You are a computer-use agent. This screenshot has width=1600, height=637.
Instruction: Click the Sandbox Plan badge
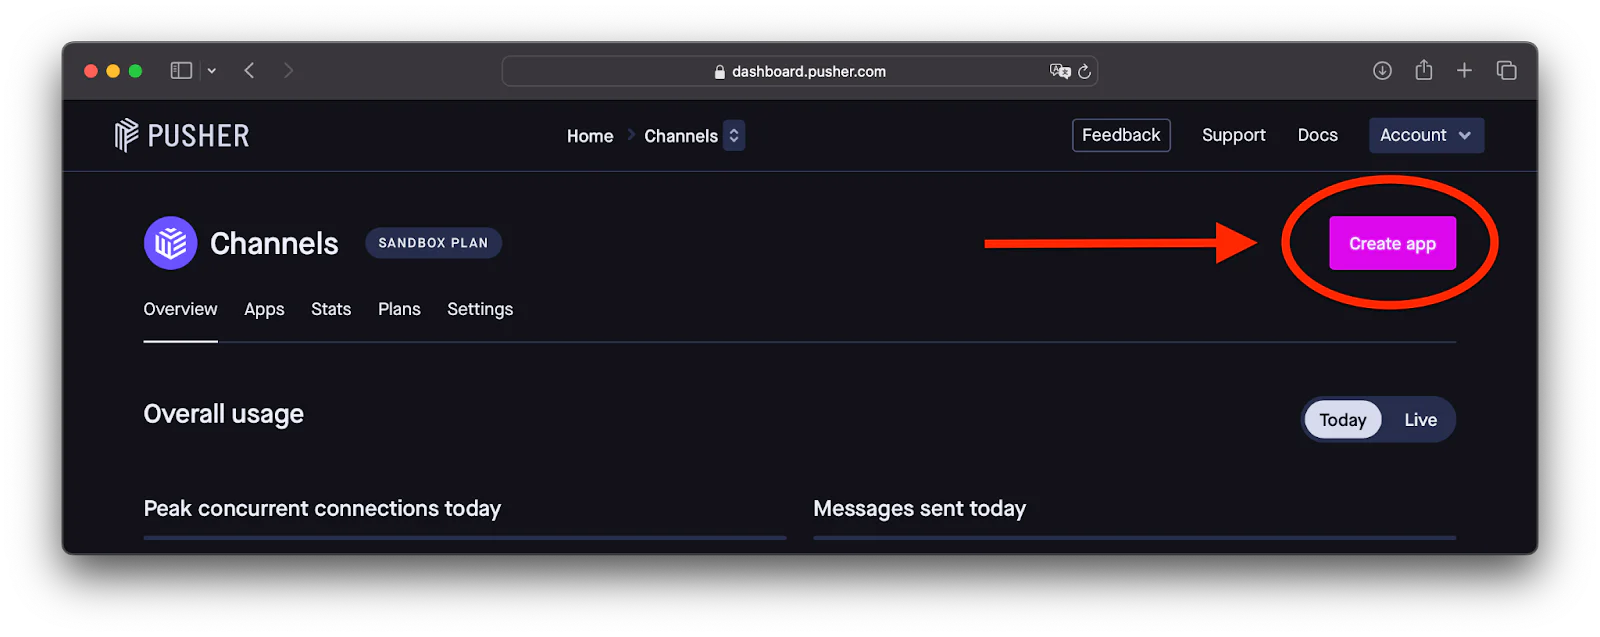coord(433,243)
